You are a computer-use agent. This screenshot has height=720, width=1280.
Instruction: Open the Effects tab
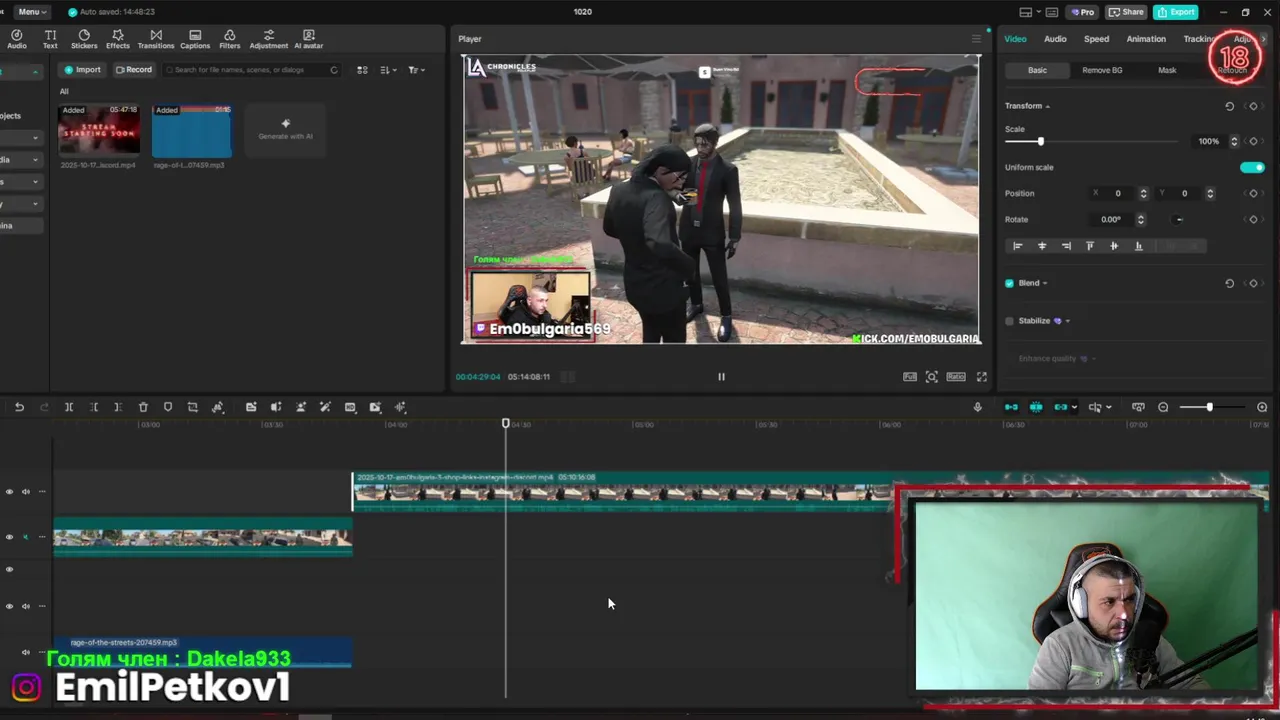tap(118, 39)
